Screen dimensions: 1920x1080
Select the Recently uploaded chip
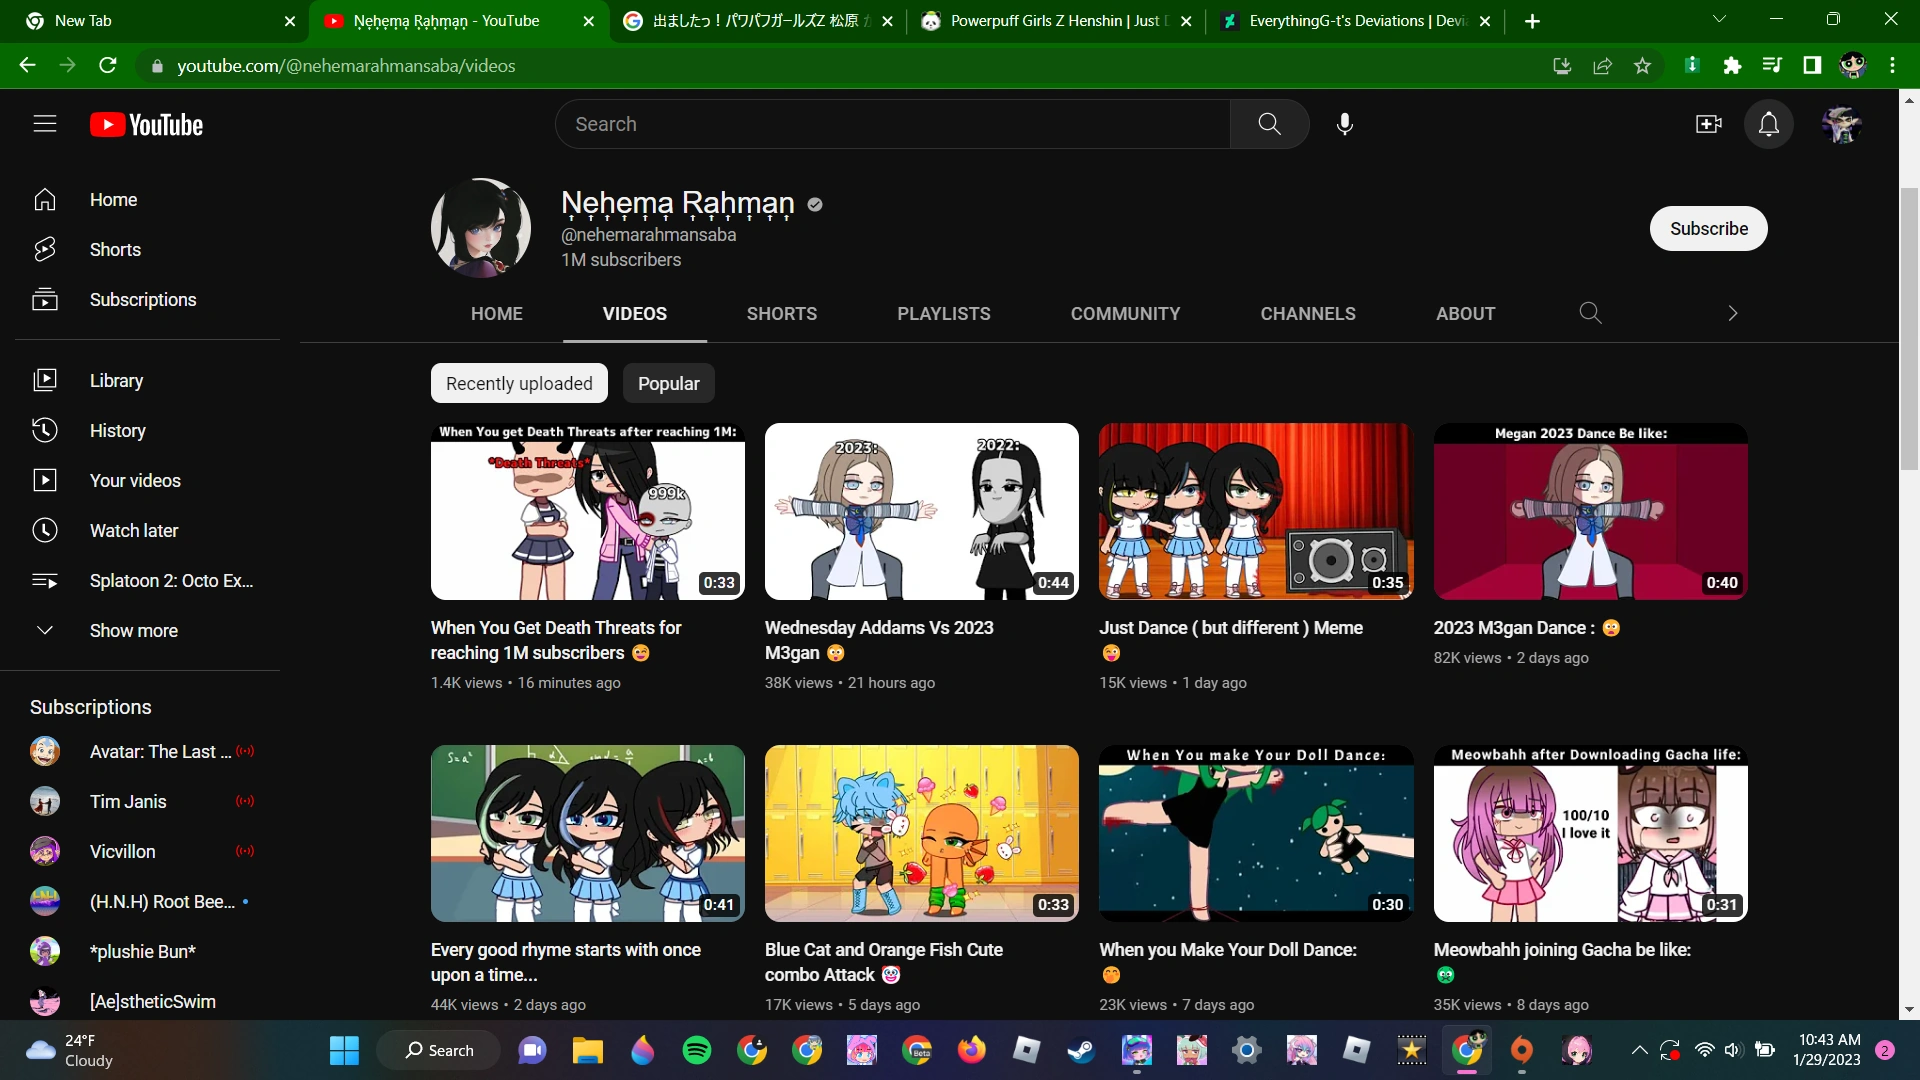coord(519,384)
